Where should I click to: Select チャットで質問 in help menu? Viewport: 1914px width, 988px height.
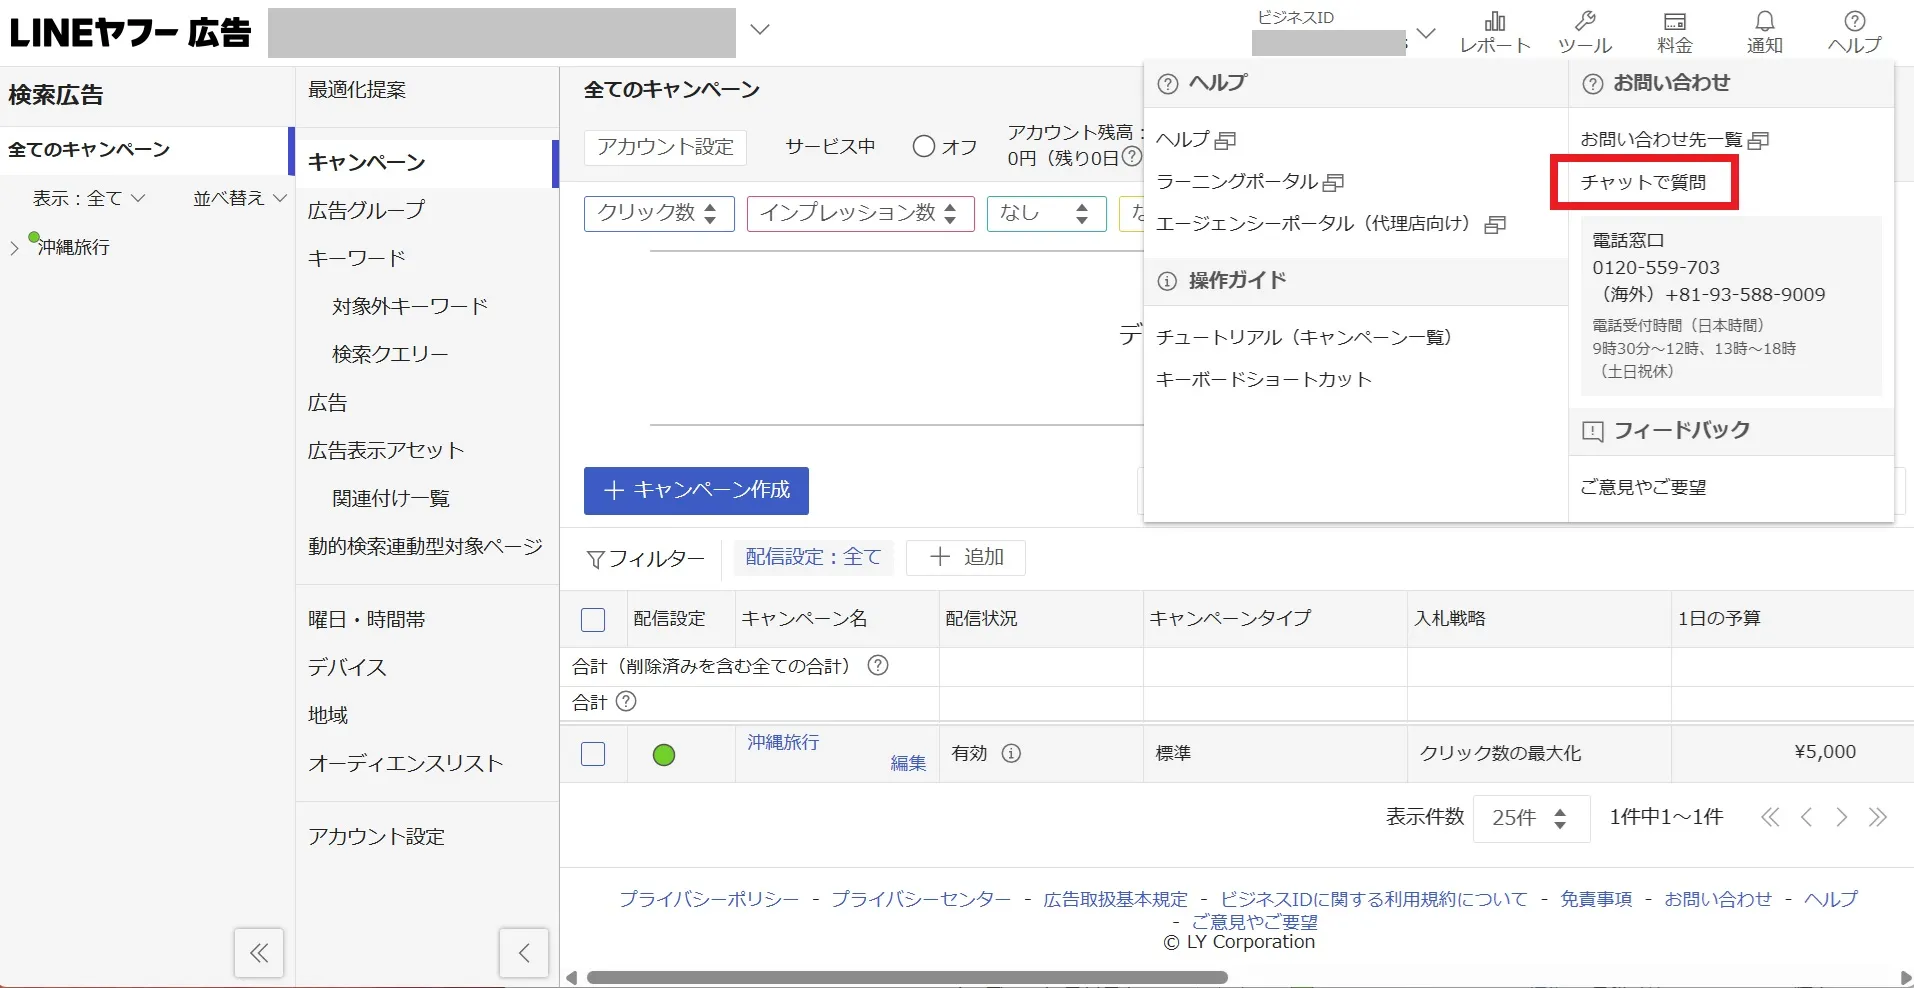[x=1643, y=182]
